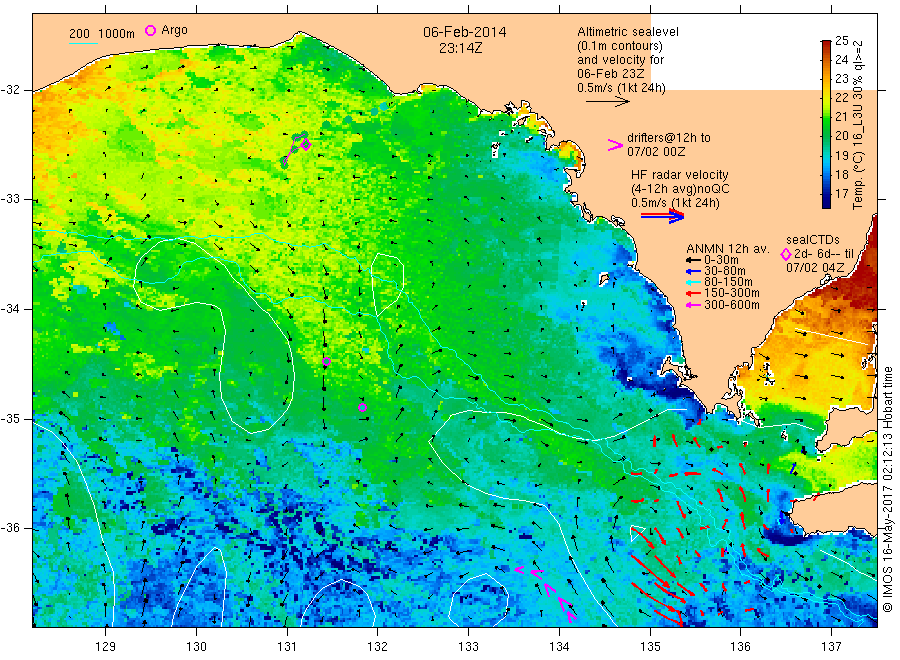The height and width of the screenshot is (660, 900).
Task: Click the HF radar velocity label
Action: coord(680,175)
